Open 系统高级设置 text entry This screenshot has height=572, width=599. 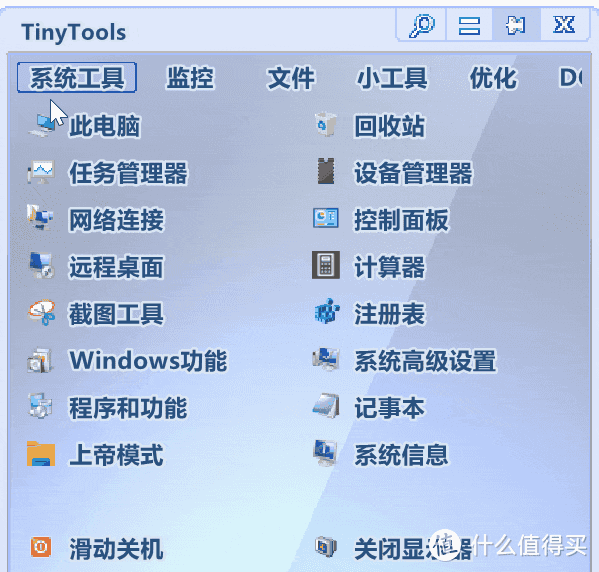point(425,361)
